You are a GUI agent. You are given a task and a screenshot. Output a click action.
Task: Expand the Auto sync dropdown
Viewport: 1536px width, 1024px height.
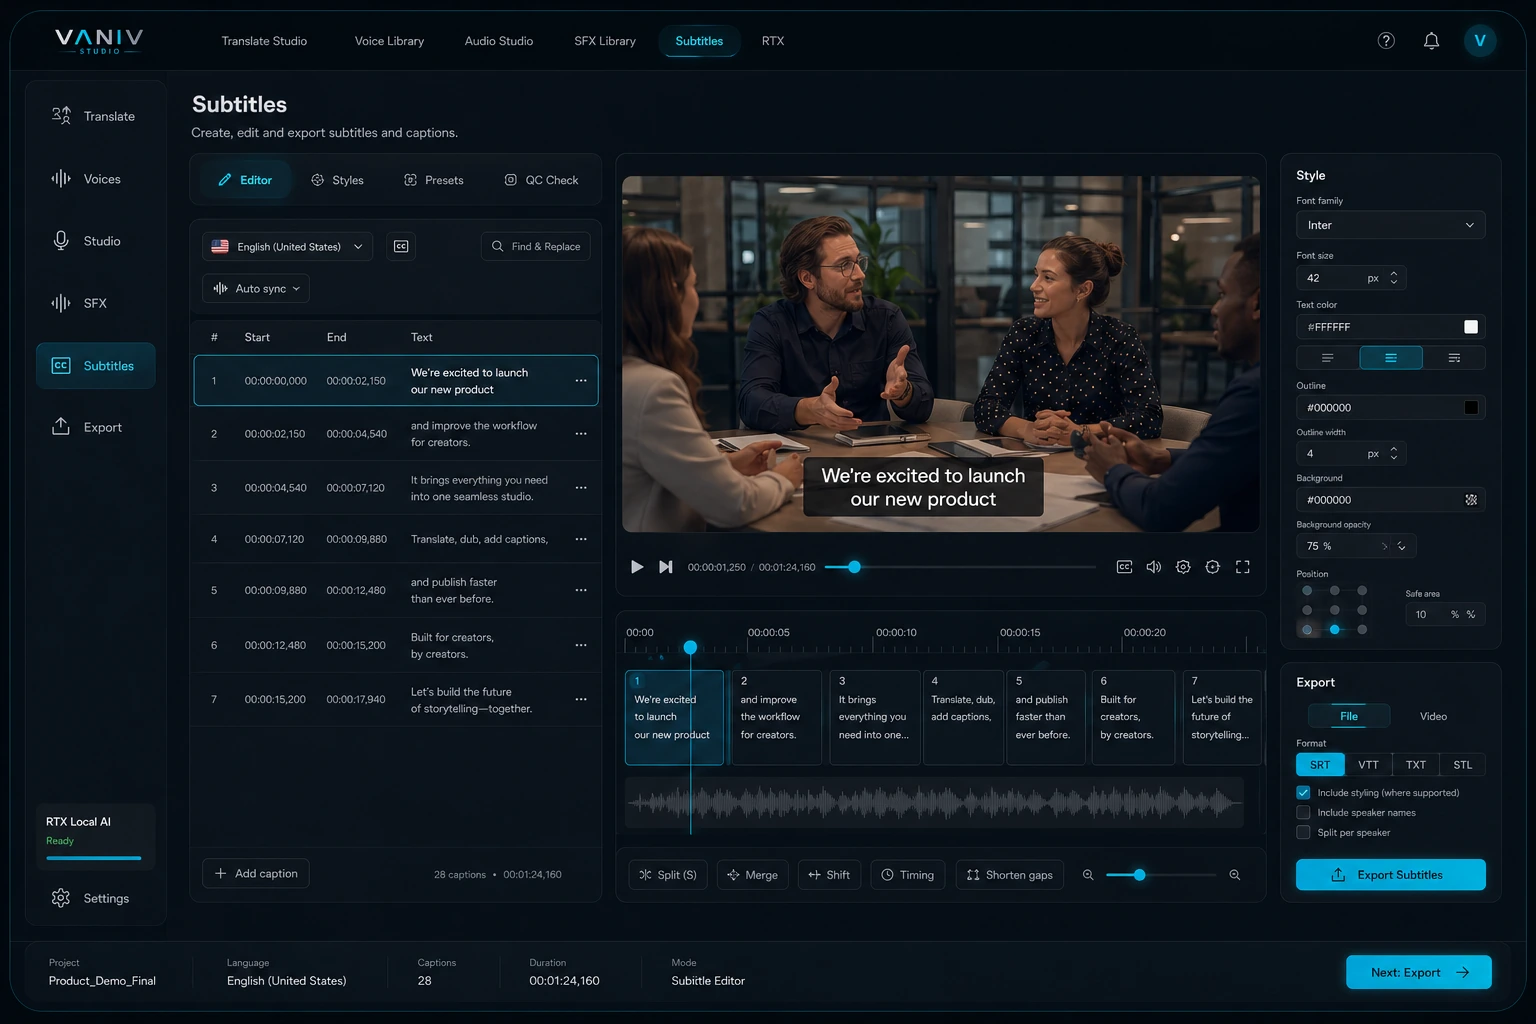[255, 288]
